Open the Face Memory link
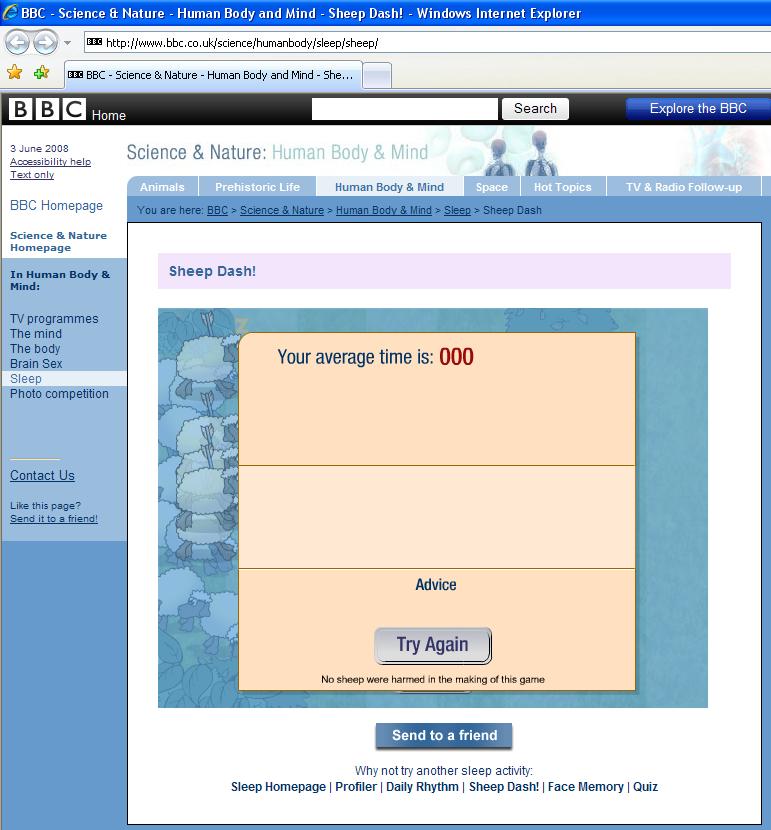The width and height of the screenshot is (771, 830). 586,787
